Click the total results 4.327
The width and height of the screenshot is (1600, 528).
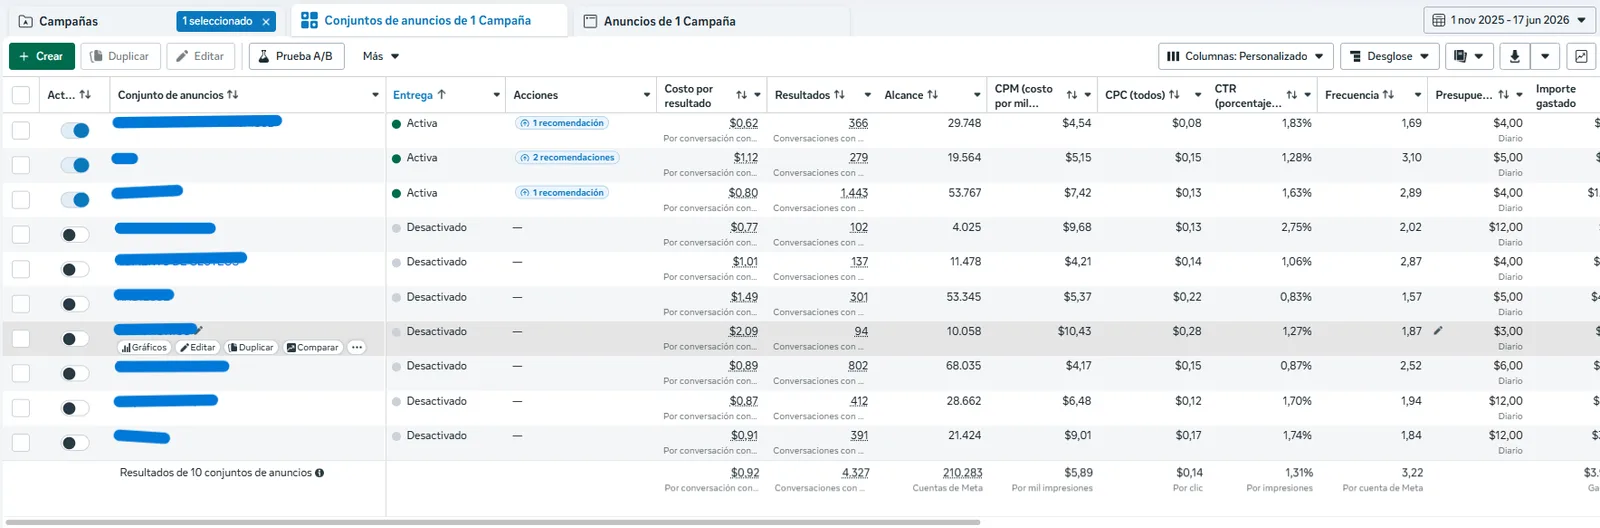[856, 473]
